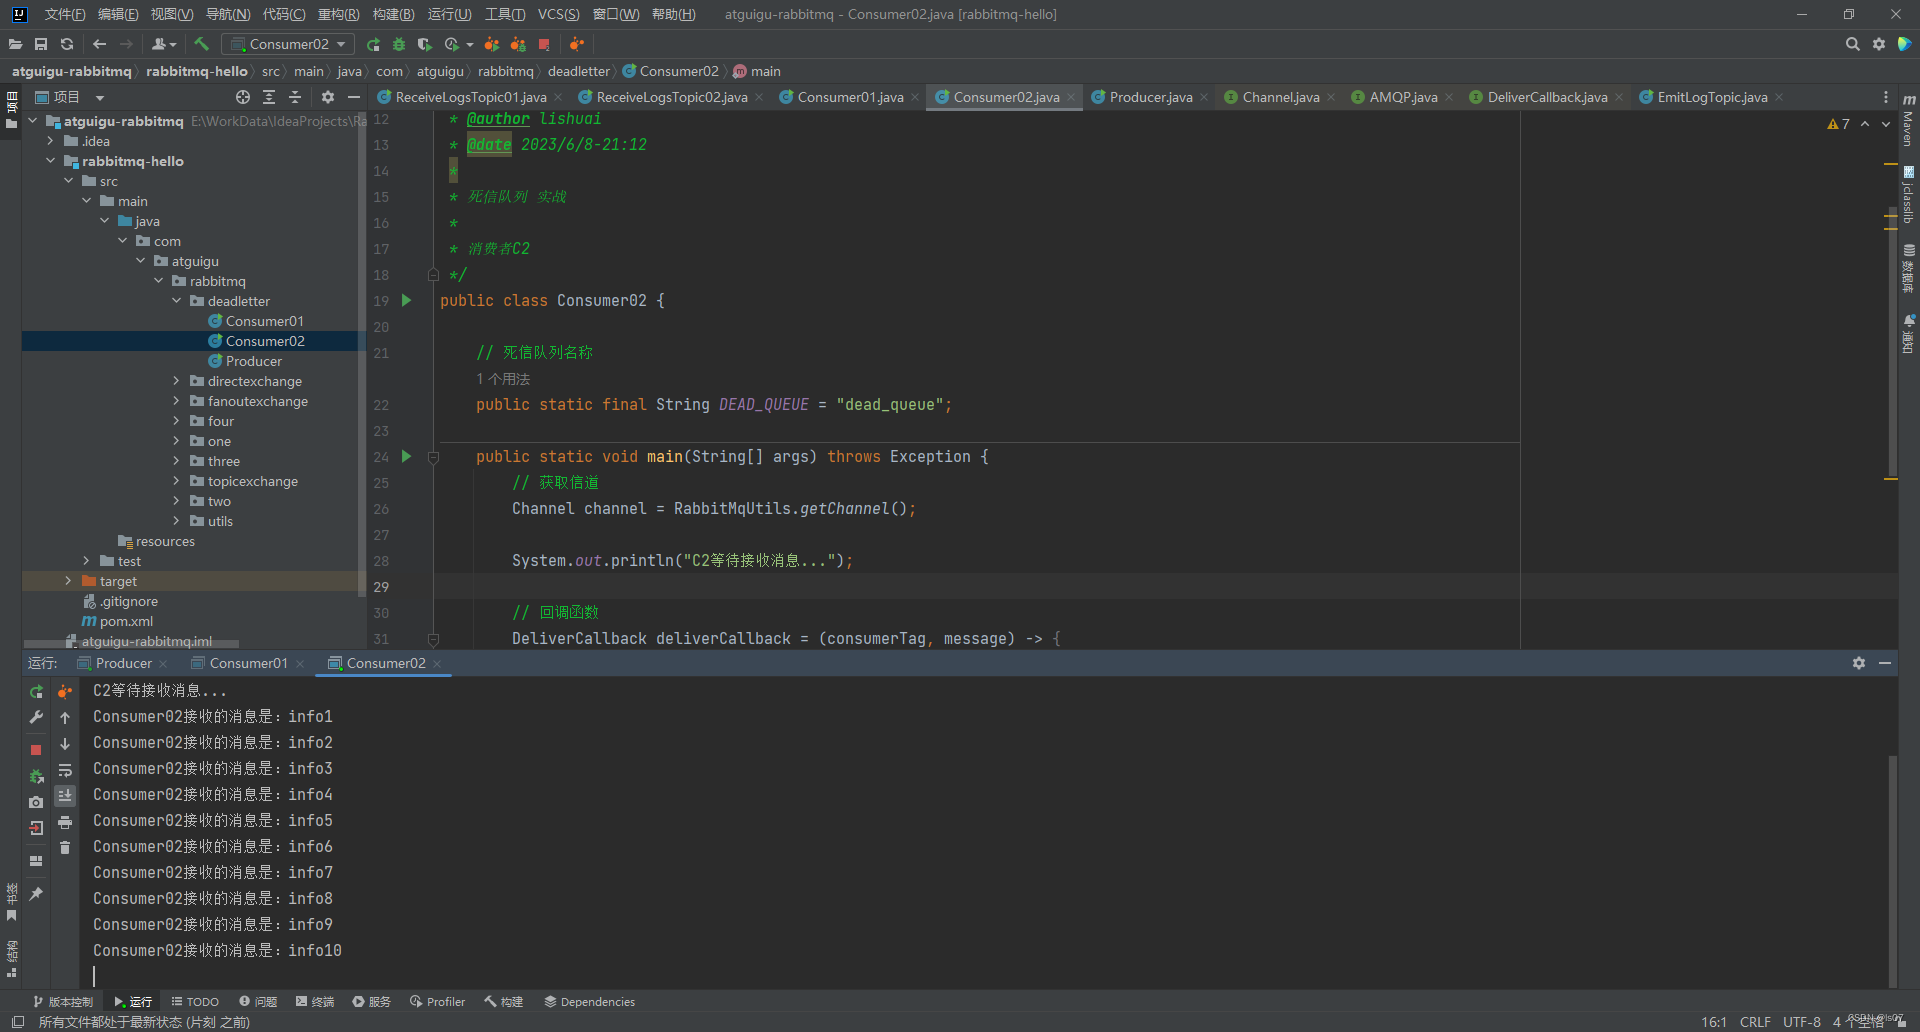Change file encoding UTF-8 in status bar
This screenshot has height=1032, width=1920.
point(1802,1022)
